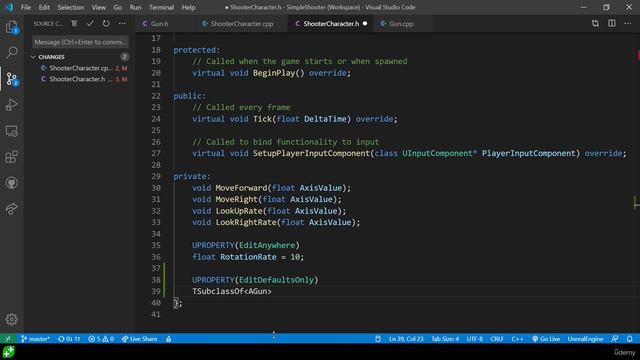Open the View menu
Image resolution: width=640 pixels, height=360 pixels.
click(x=98, y=7)
